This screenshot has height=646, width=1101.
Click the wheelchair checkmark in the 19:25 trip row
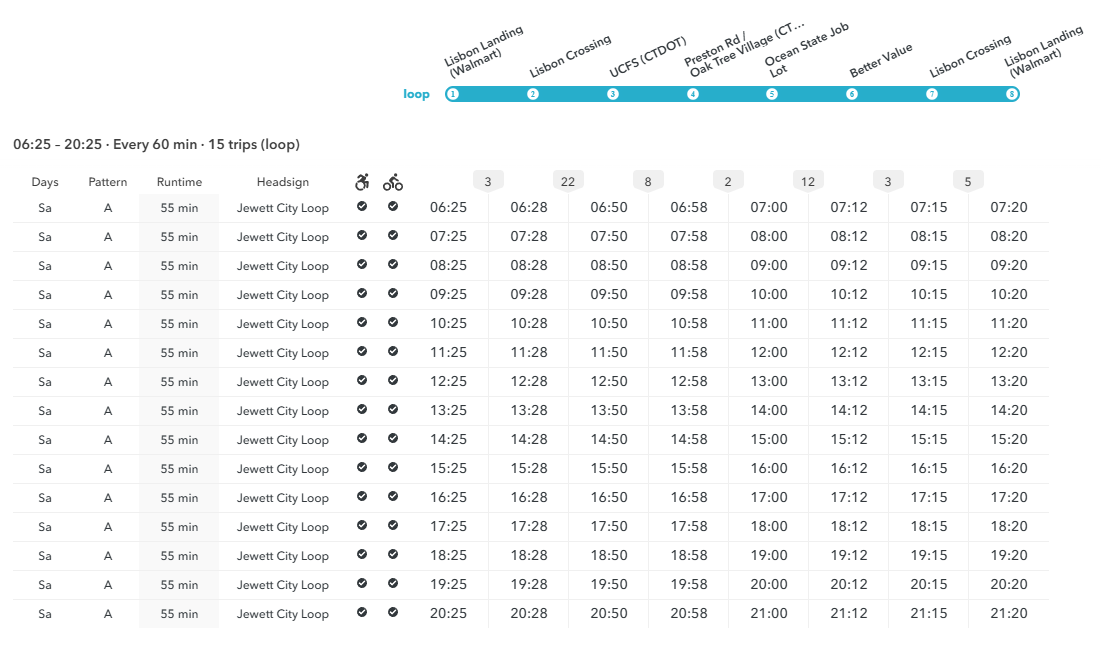coord(362,583)
